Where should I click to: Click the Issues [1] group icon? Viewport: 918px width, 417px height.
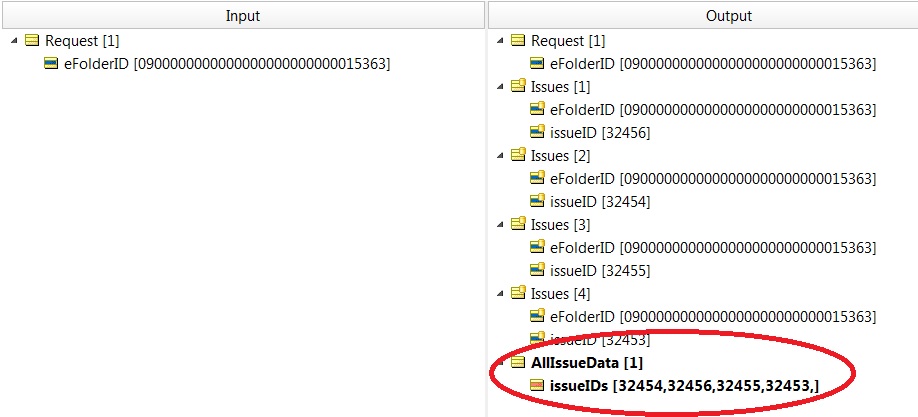click(518, 86)
